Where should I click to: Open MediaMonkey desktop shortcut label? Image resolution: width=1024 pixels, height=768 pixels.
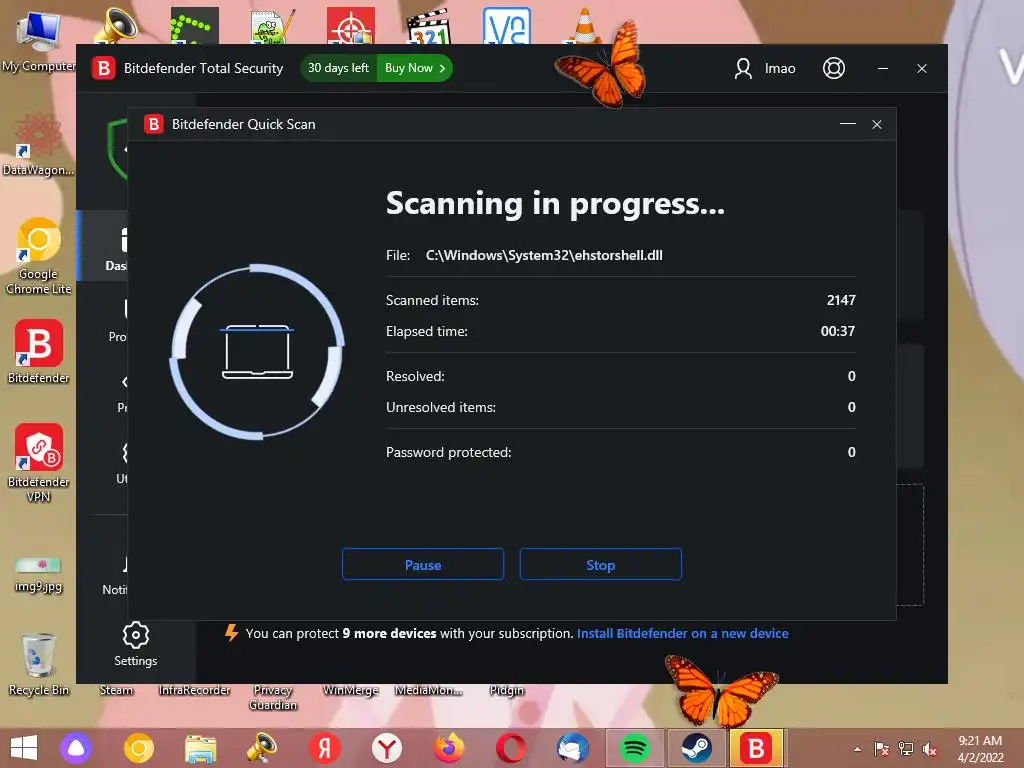tap(429, 690)
